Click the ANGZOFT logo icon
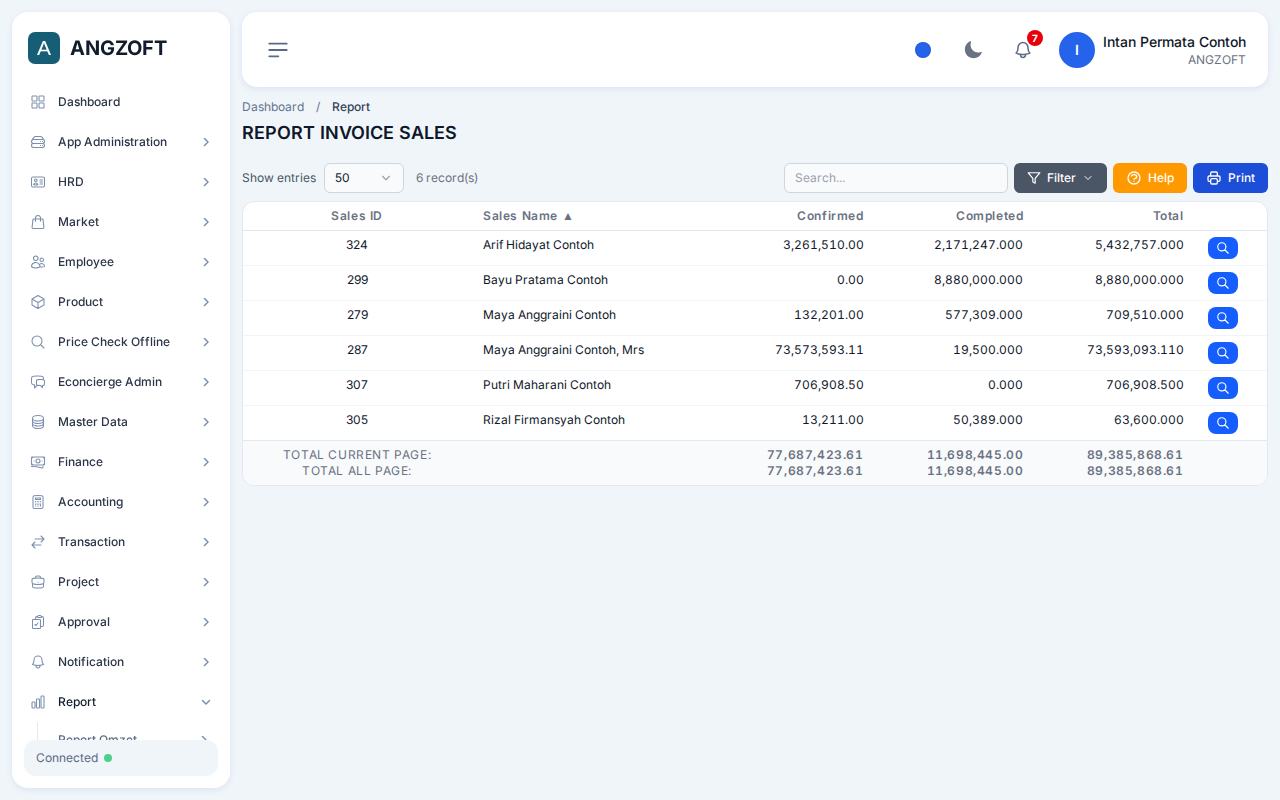 pyautogui.click(x=44, y=48)
